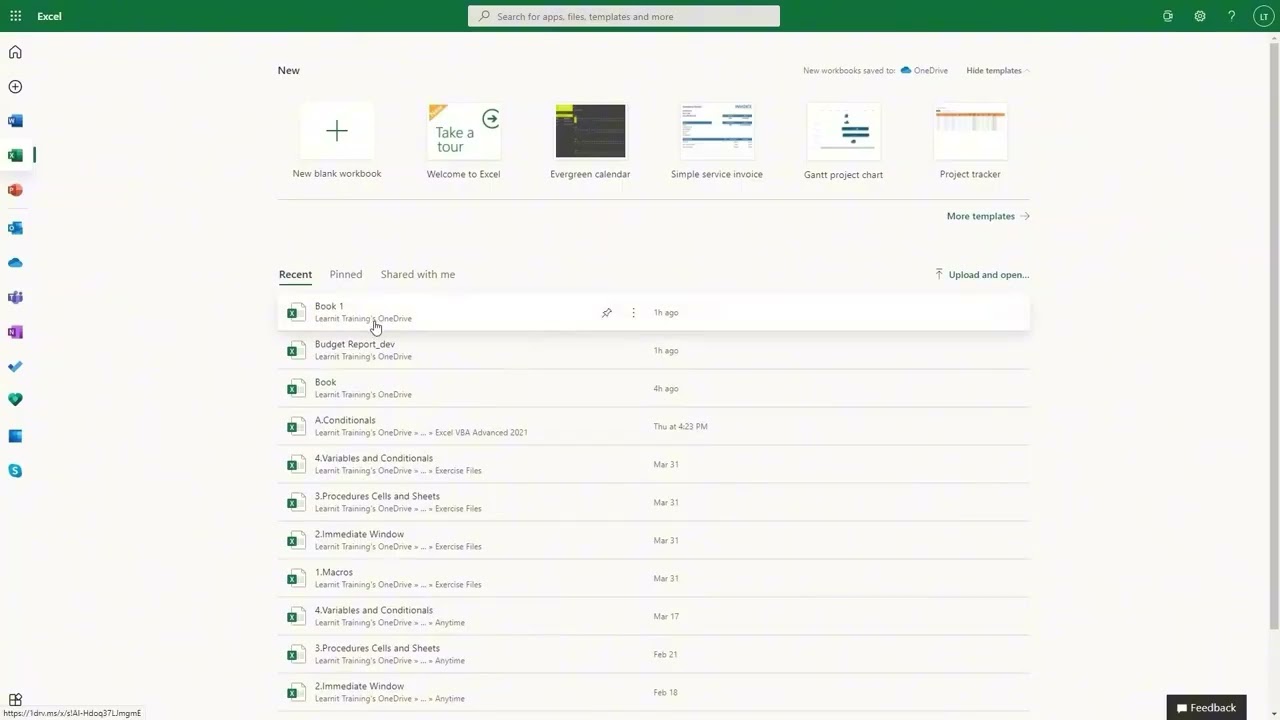Screen dimensions: 1280x720
Task: Click the OneDrive cloud save location icon
Action: coord(905,70)
